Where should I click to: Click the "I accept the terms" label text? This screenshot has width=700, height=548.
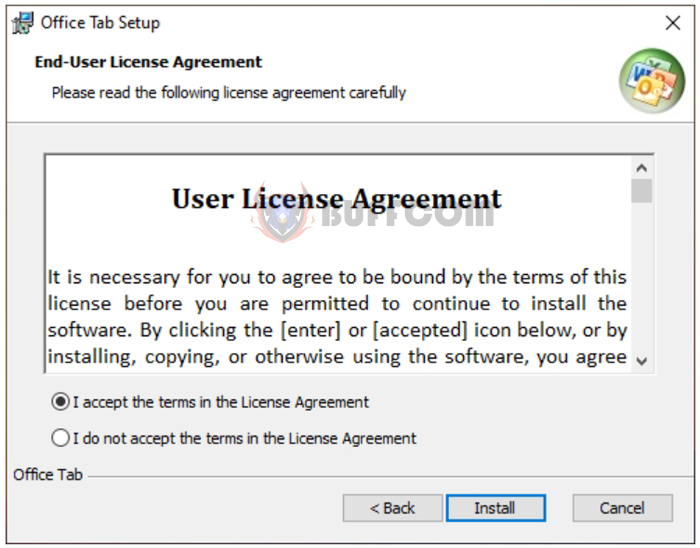click(x=221, y=402)
